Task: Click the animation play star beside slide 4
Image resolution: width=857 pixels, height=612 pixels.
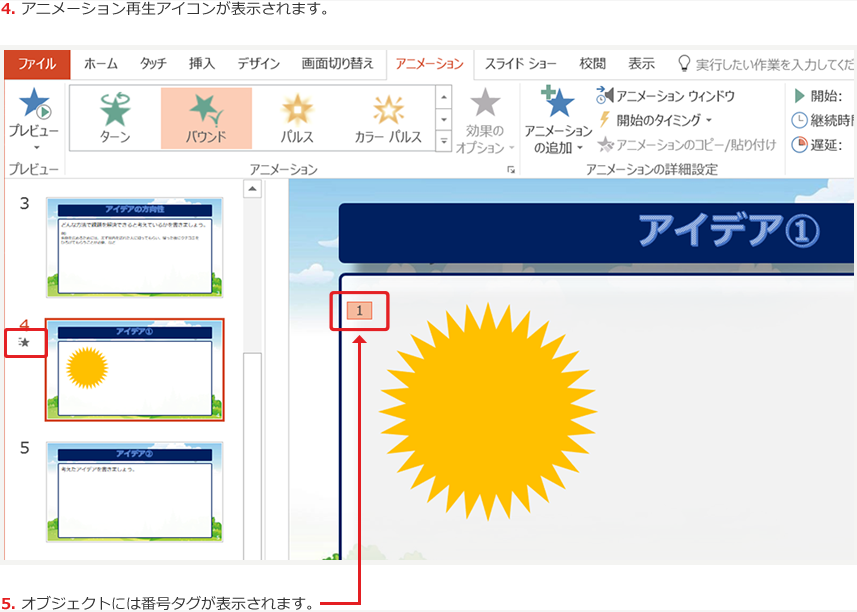Action: coord(26,342)
